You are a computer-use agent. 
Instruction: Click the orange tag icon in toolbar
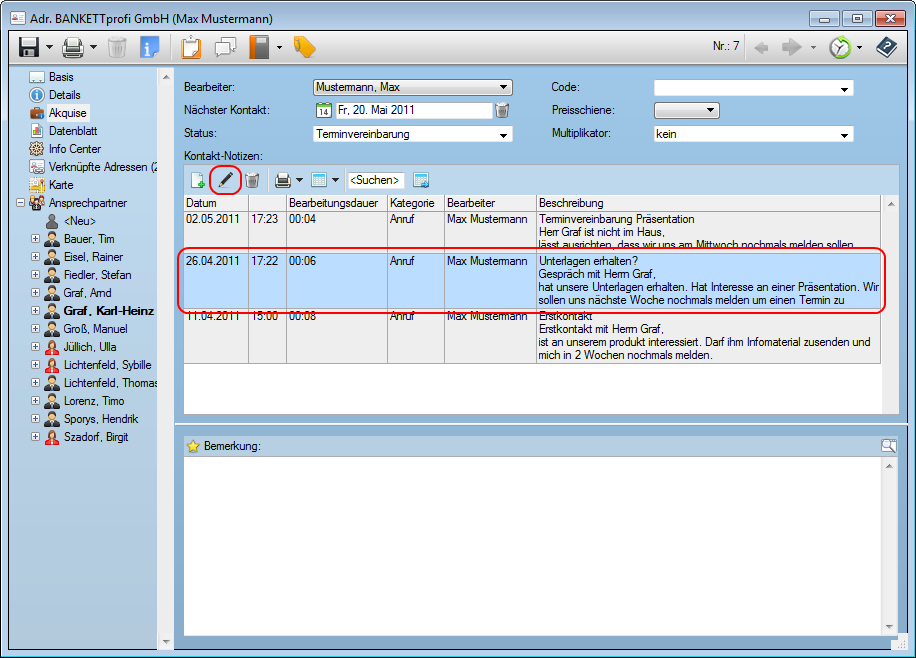pyautogui.click(x=304, y=47)
